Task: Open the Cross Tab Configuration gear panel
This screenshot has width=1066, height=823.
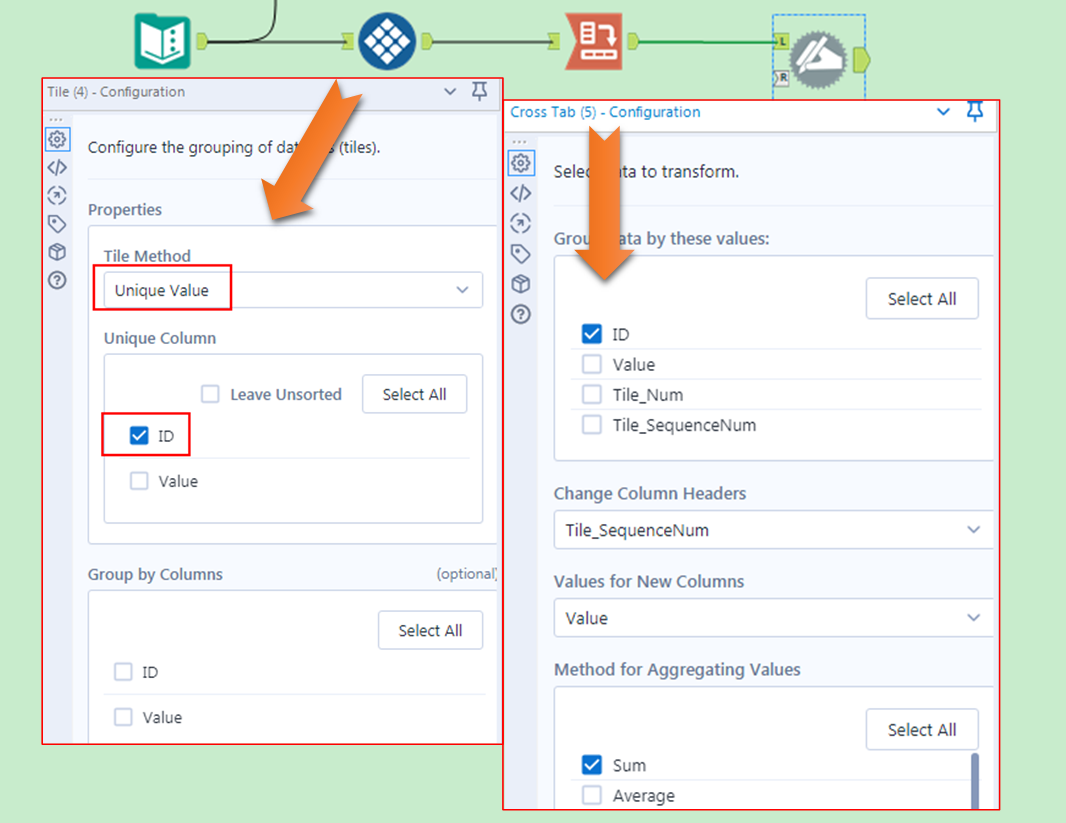Action: pyautogui.click(x=521, y=162)
